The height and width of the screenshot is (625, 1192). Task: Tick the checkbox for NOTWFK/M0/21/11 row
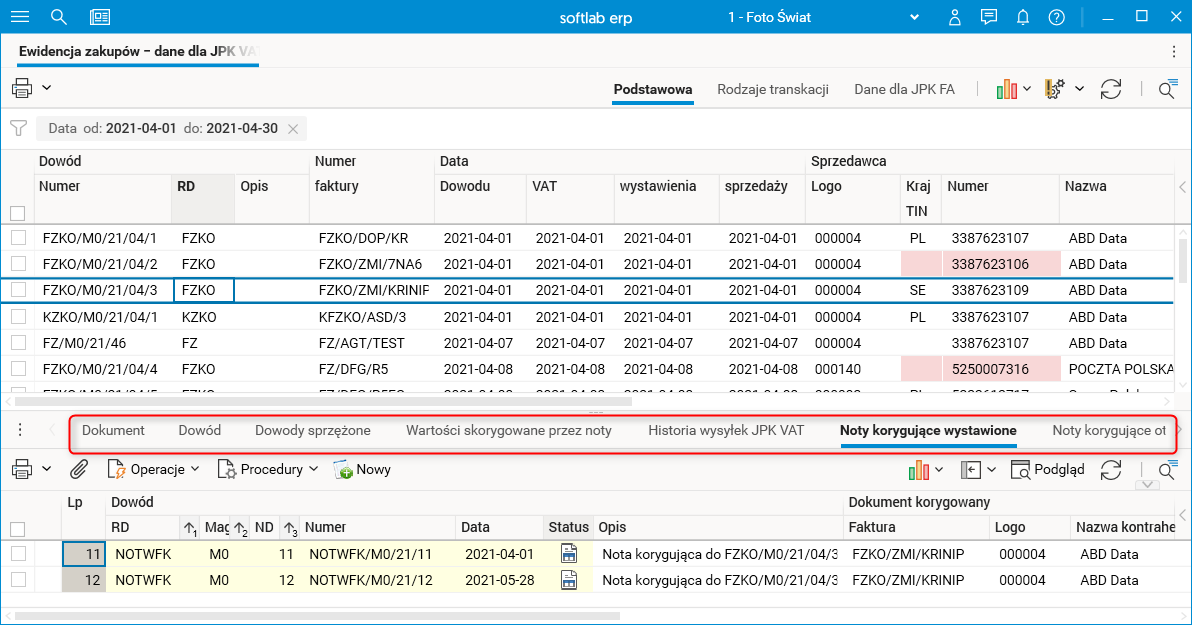pos(18,553)
